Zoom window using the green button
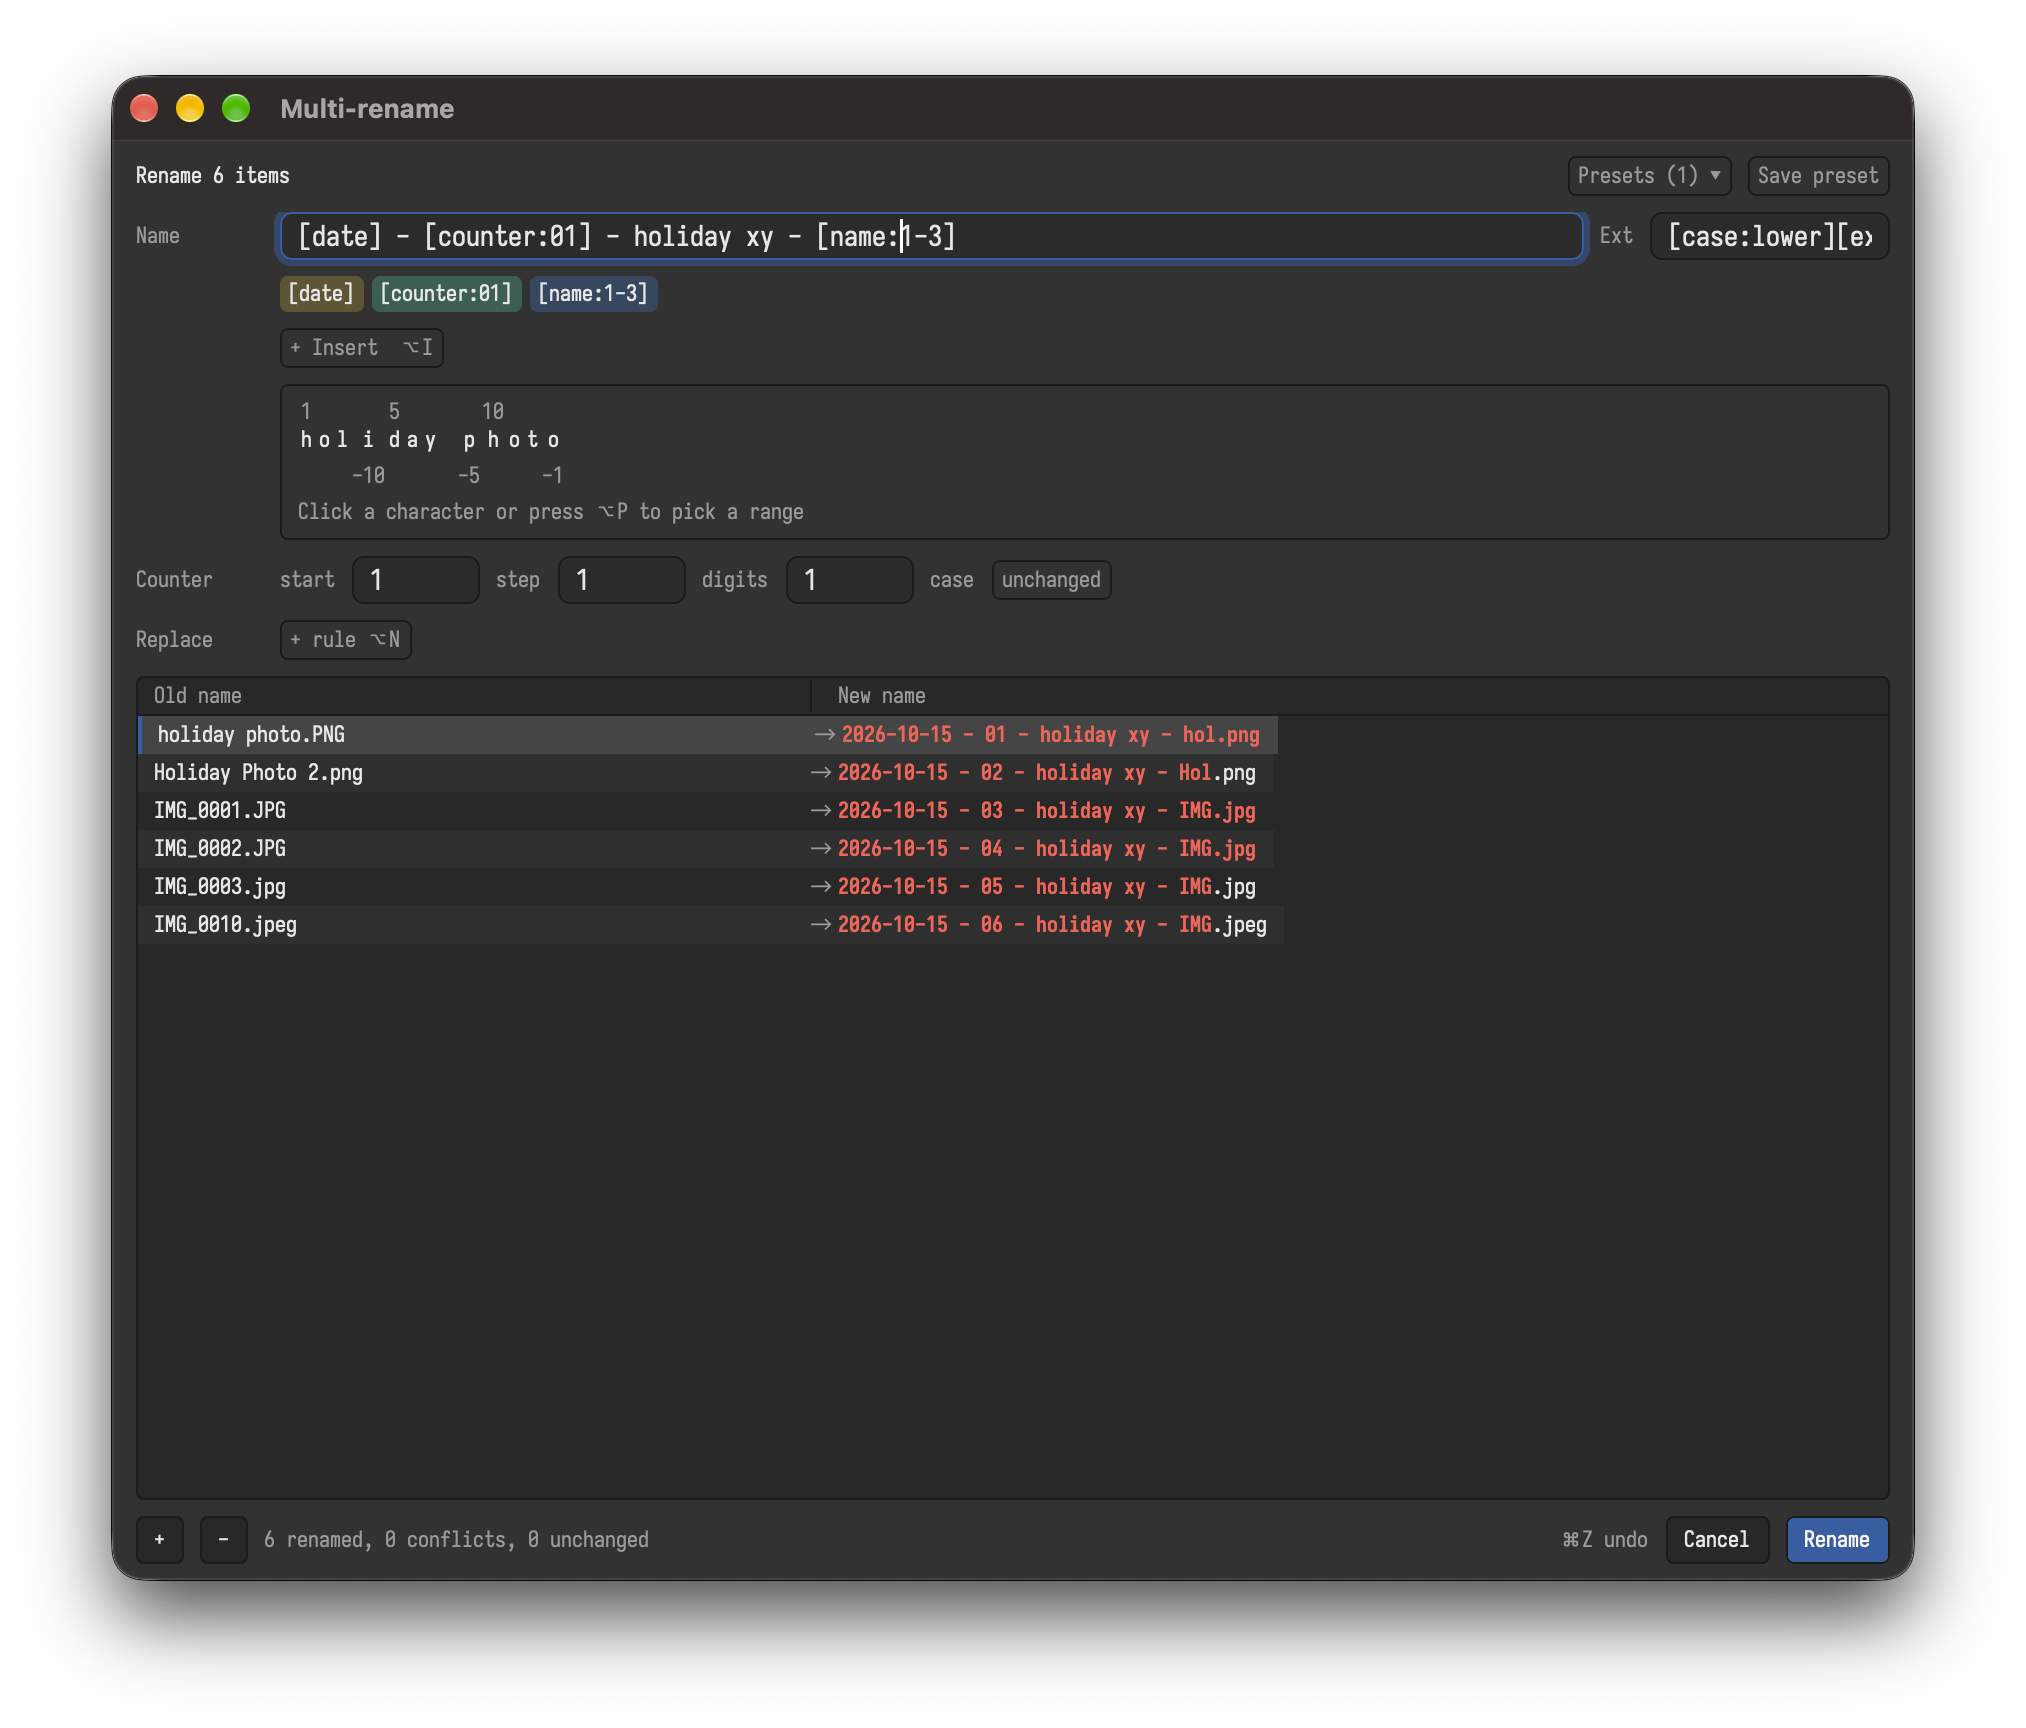The height and width of the screenshot is (1728, 2026). pyautogui.click(x=236, y=108)
